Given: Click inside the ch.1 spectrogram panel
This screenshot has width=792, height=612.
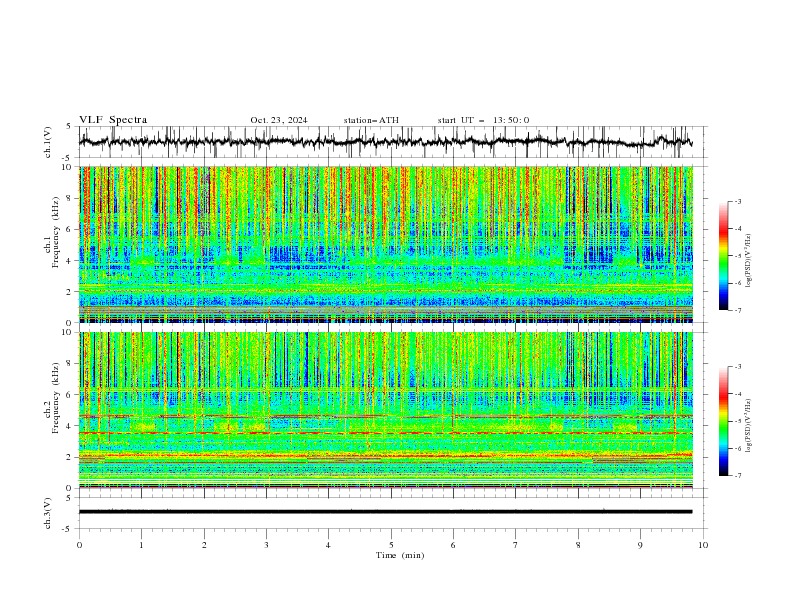Looking at the screenshot, I should coord(386,244).
